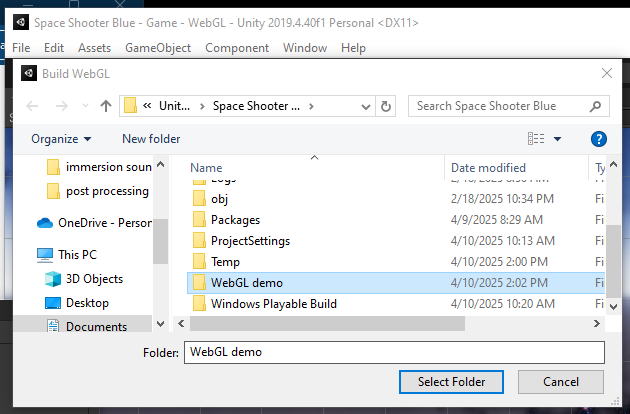Open the view options dropdown arrow

[x=557, y=139]
